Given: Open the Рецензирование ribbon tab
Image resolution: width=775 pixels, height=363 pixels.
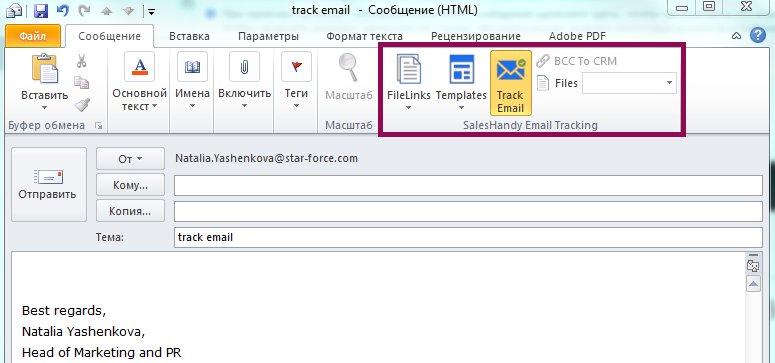Looking at the screenshot, I should point(475,36).
